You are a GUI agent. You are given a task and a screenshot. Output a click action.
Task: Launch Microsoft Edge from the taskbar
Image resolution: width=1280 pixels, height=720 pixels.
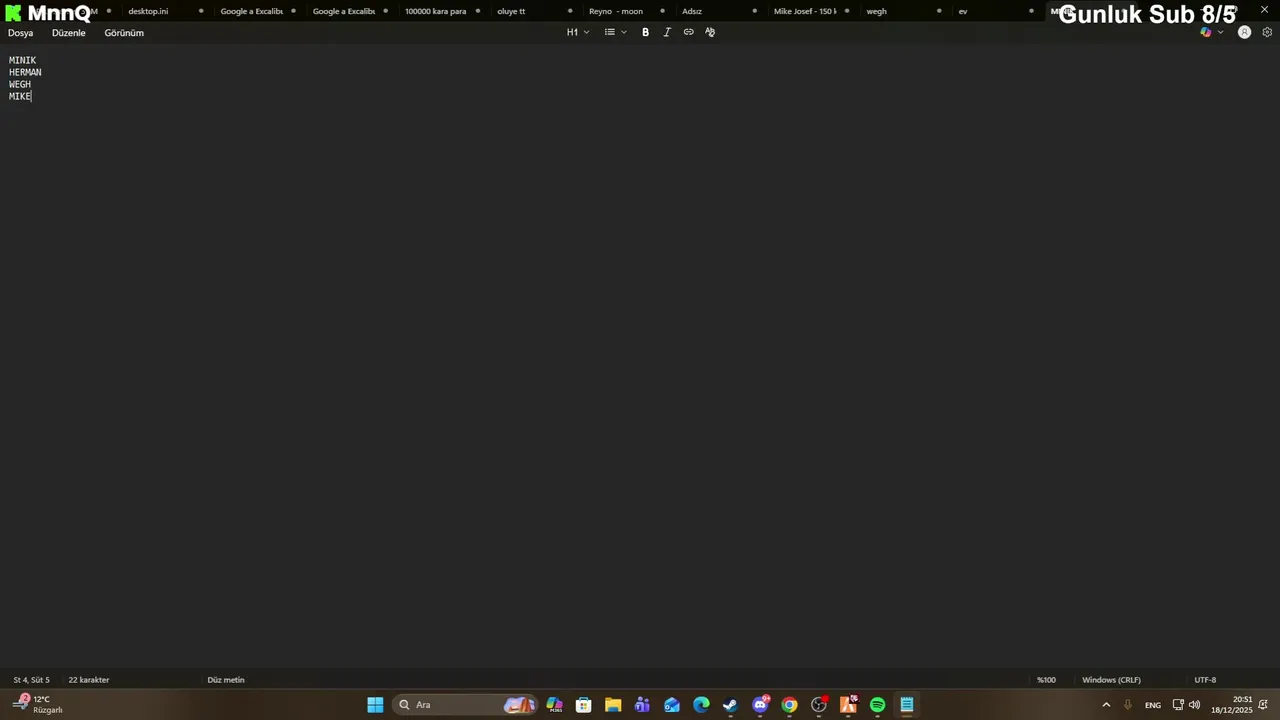pyautogui.click(x=701, y=705)
